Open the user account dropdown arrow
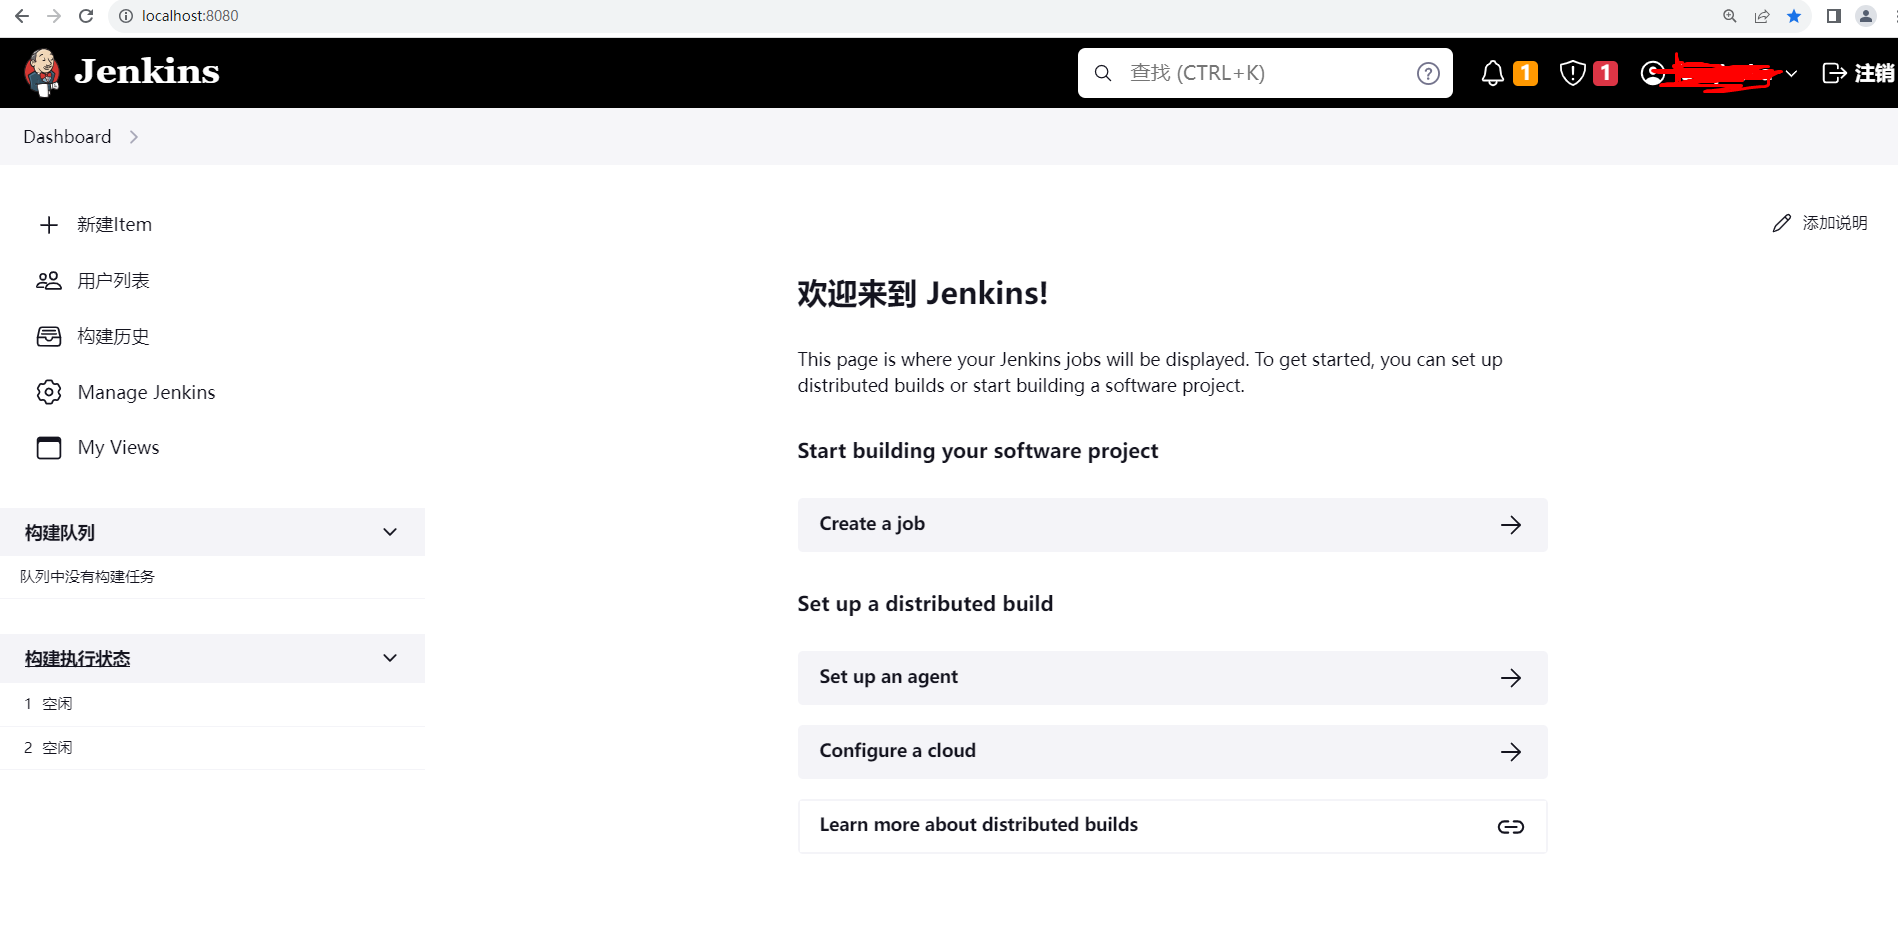This screenshot has height=936, width=1898. pyautogui.click(x=1791, y=73)
